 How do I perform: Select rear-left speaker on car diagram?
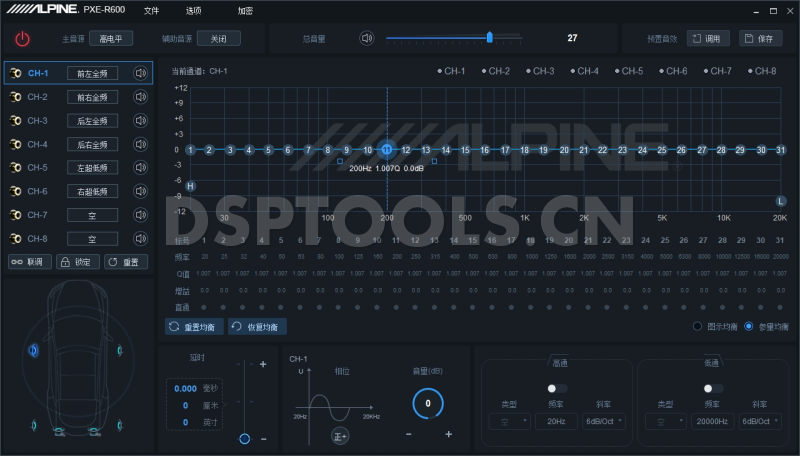pyautogui.click(x=34, y=425)
